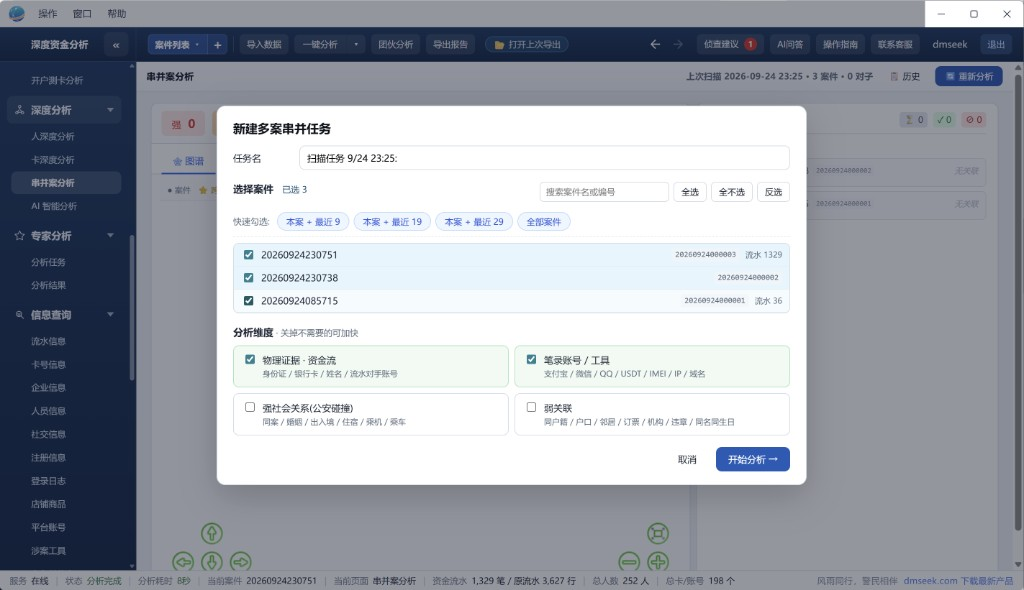
Task: Click 导出报告 toolbar button
Action: click(x=451, y=44)
